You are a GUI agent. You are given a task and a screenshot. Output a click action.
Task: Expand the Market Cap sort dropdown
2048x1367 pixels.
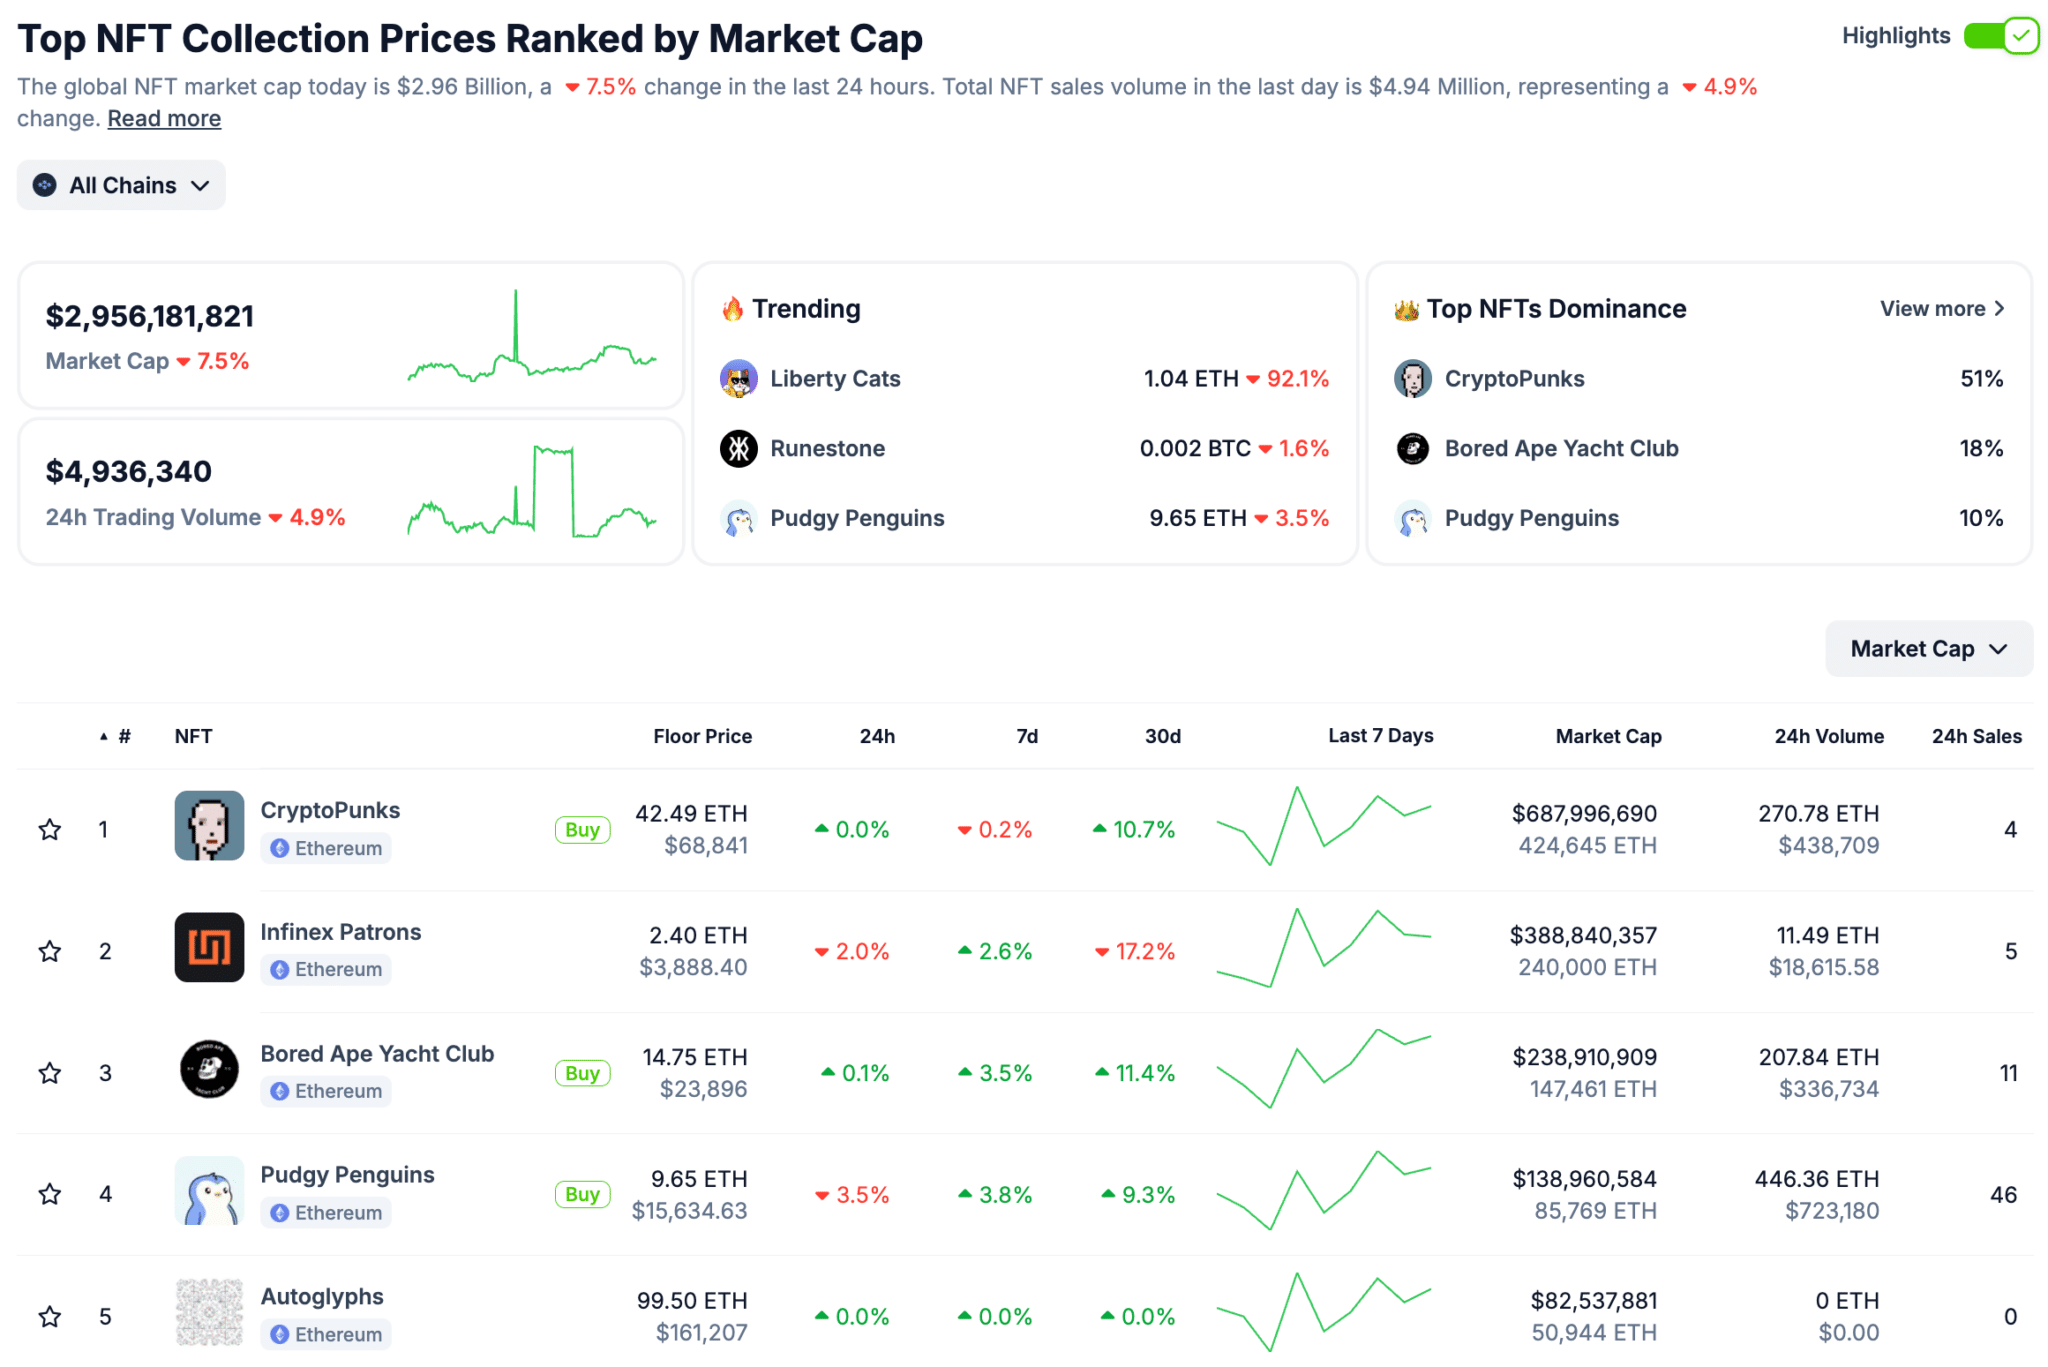pos(1928,649)
